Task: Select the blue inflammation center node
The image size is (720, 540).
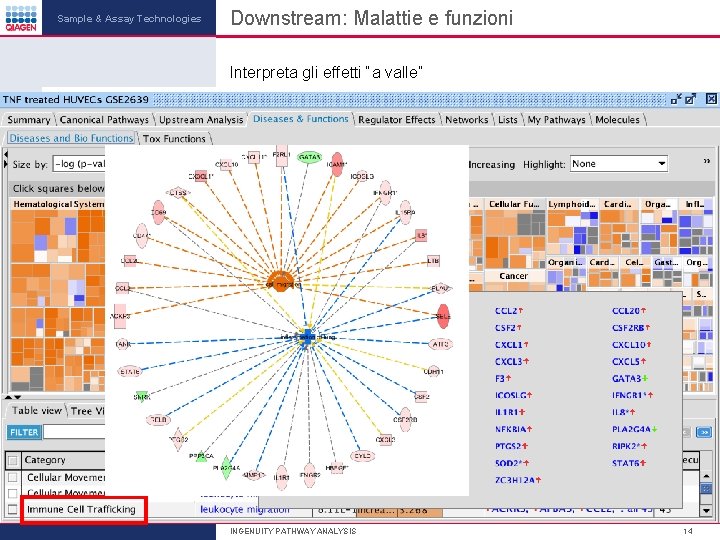Action: pos(307,336)
